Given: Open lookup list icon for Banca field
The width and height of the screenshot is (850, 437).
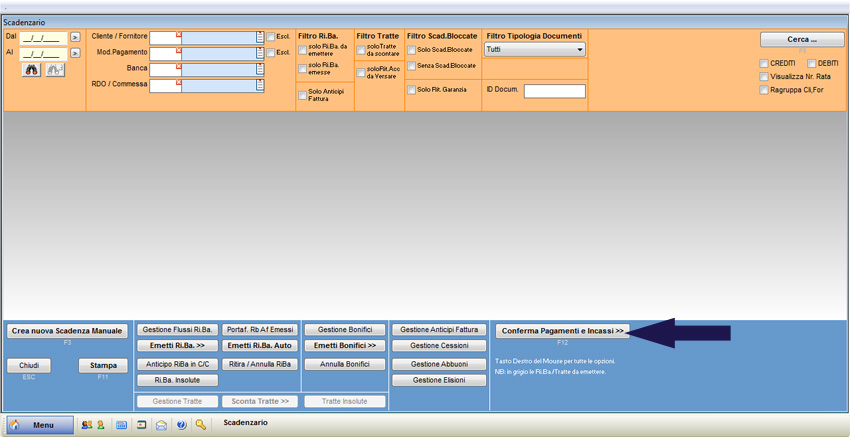Looking at the screenshot, I should tap(260, 69).
